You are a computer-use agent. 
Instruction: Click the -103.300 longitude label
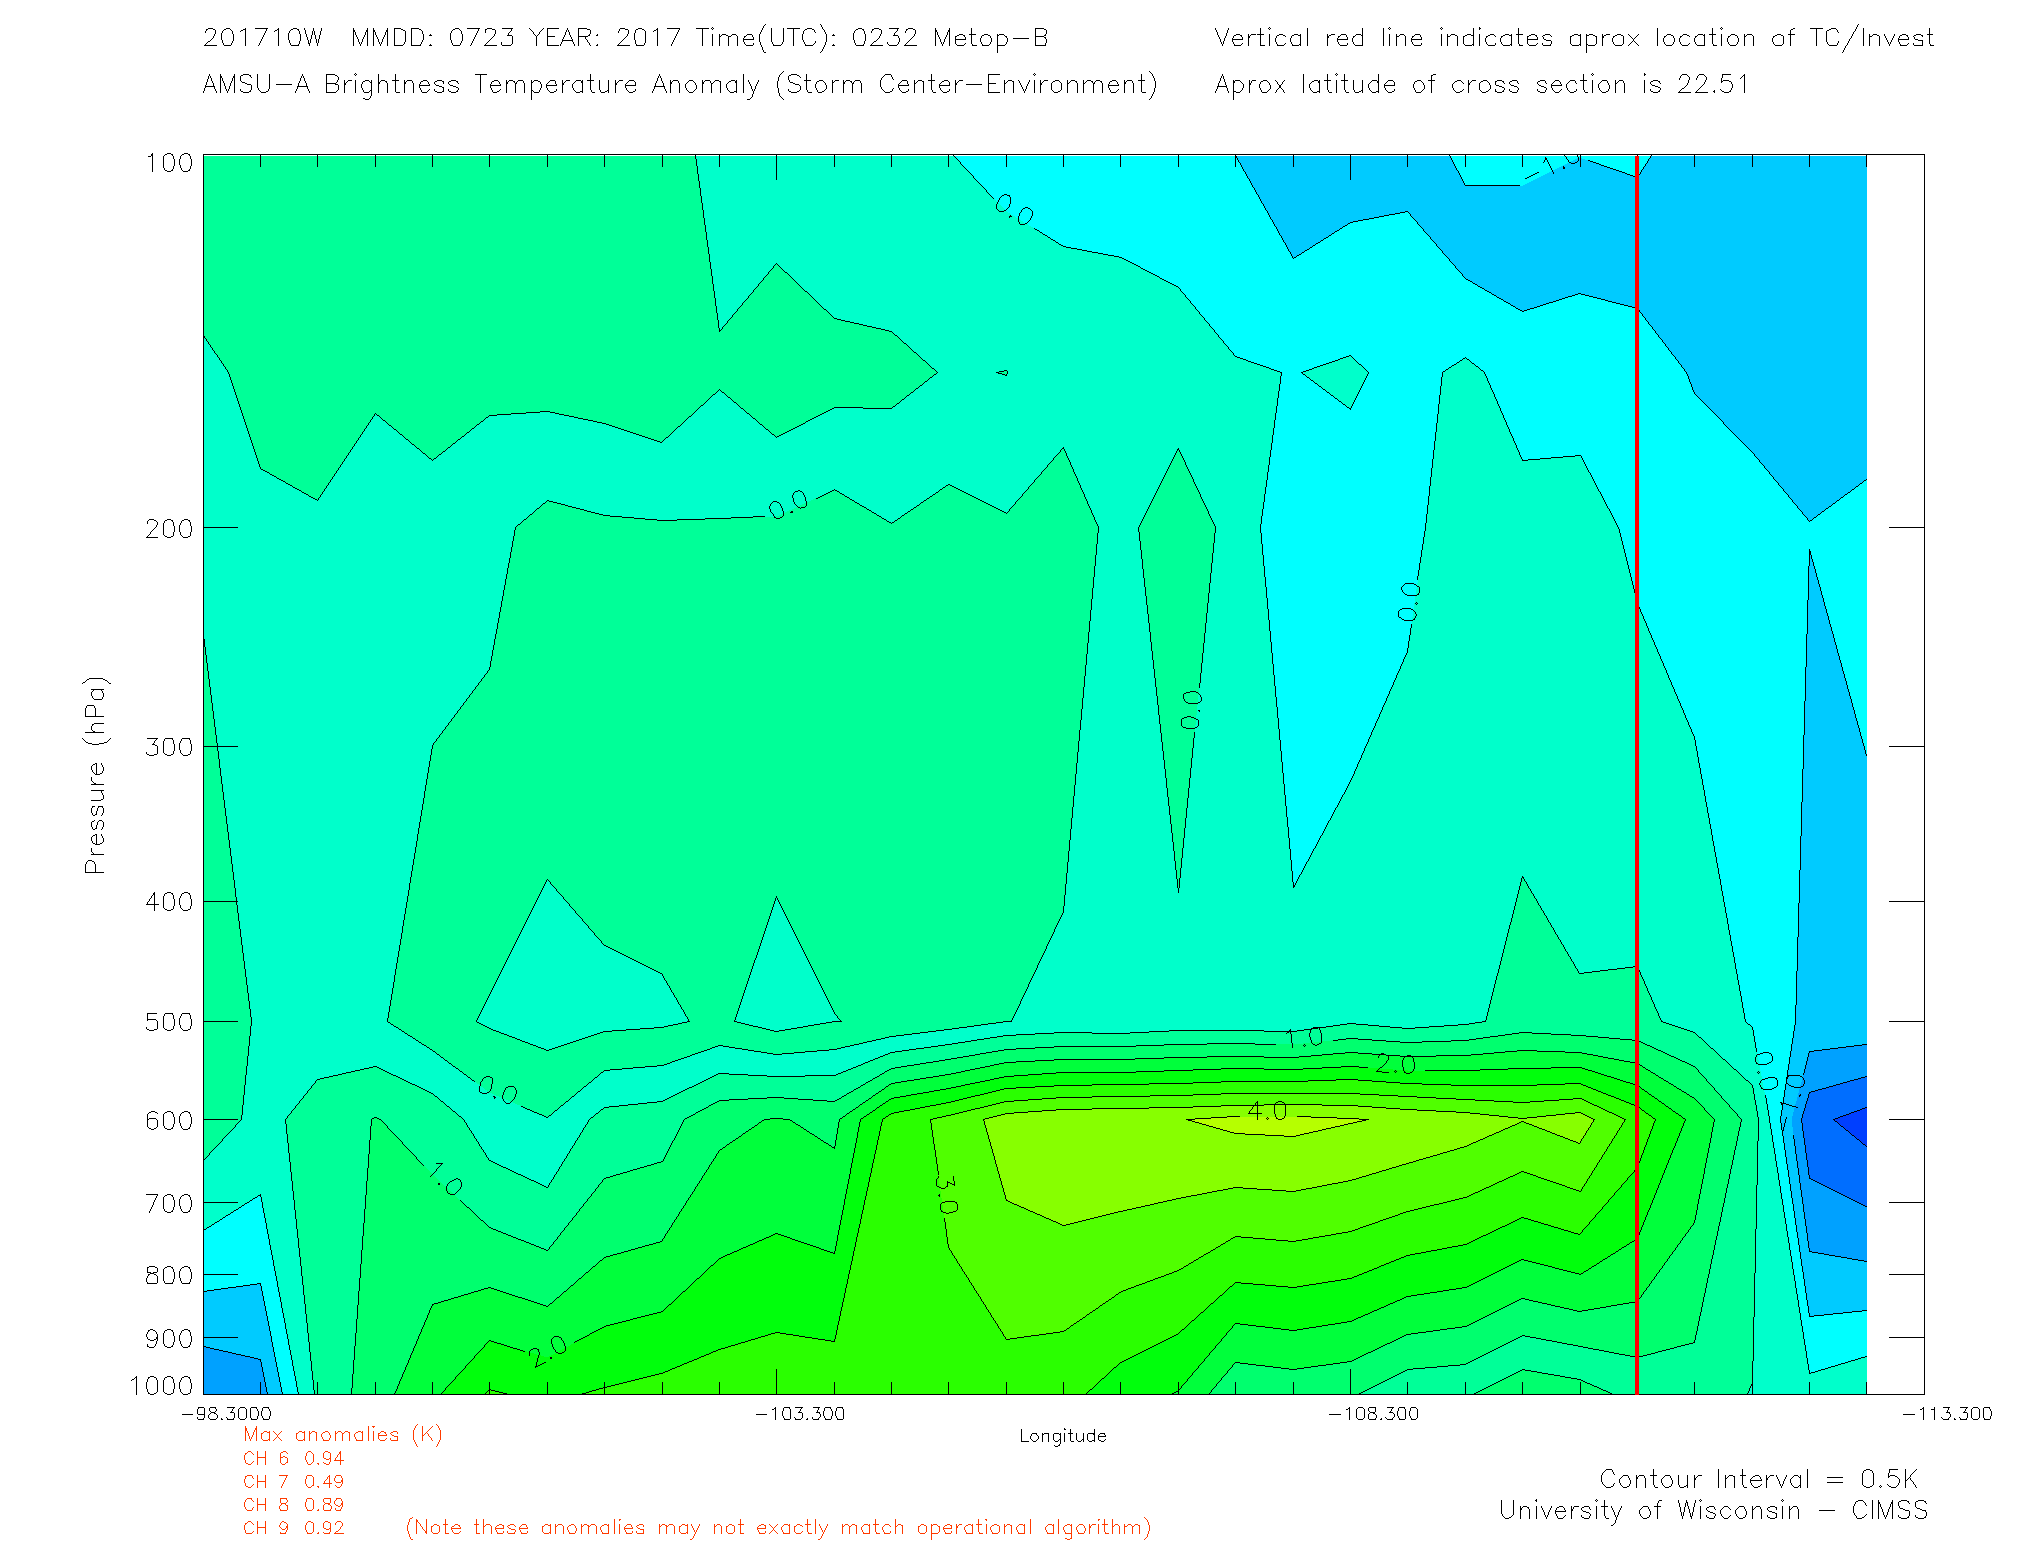click(x=799, y=1413)
